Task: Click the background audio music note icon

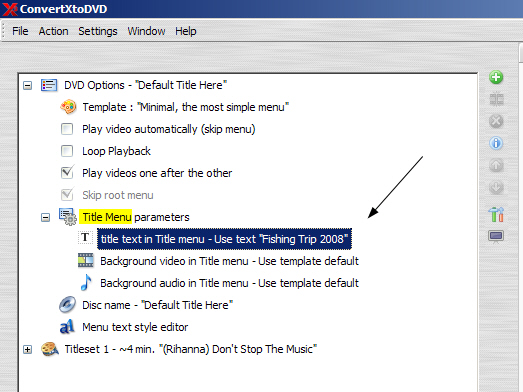Action: (86, 283)
